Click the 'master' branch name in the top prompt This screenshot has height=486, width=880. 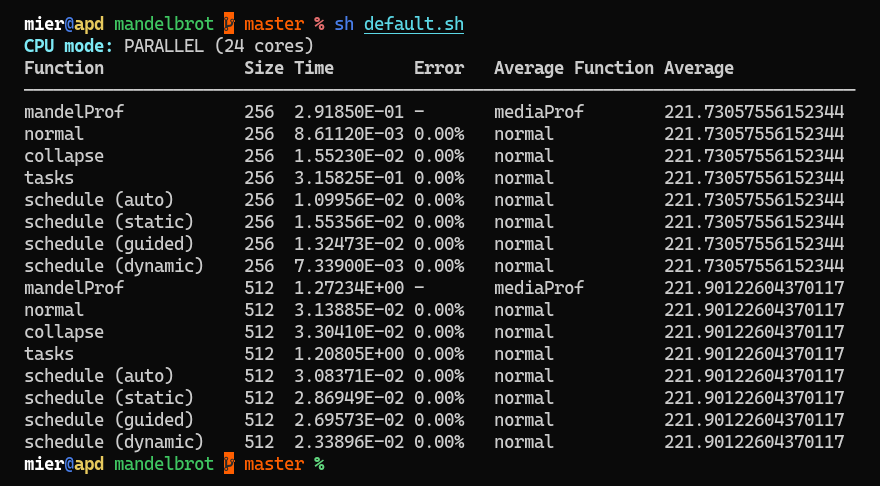274,23
